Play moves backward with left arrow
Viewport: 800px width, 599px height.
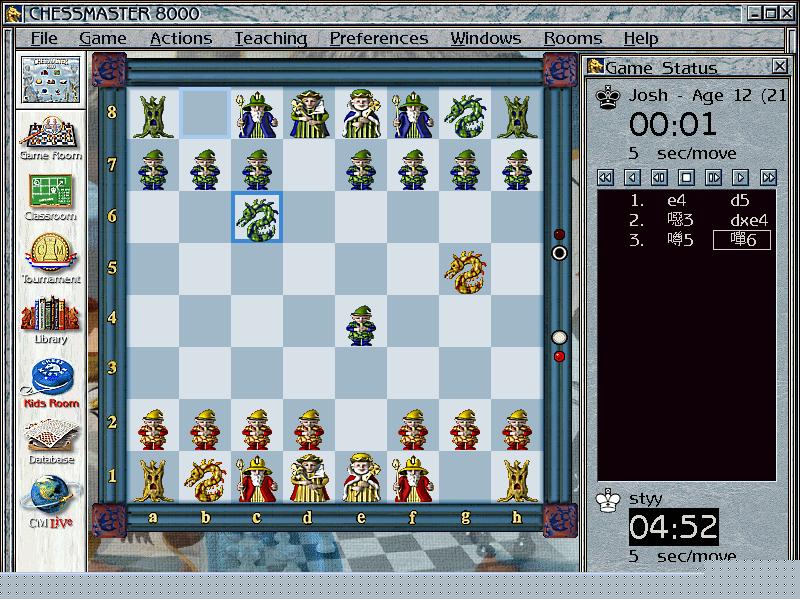(632, 178)
